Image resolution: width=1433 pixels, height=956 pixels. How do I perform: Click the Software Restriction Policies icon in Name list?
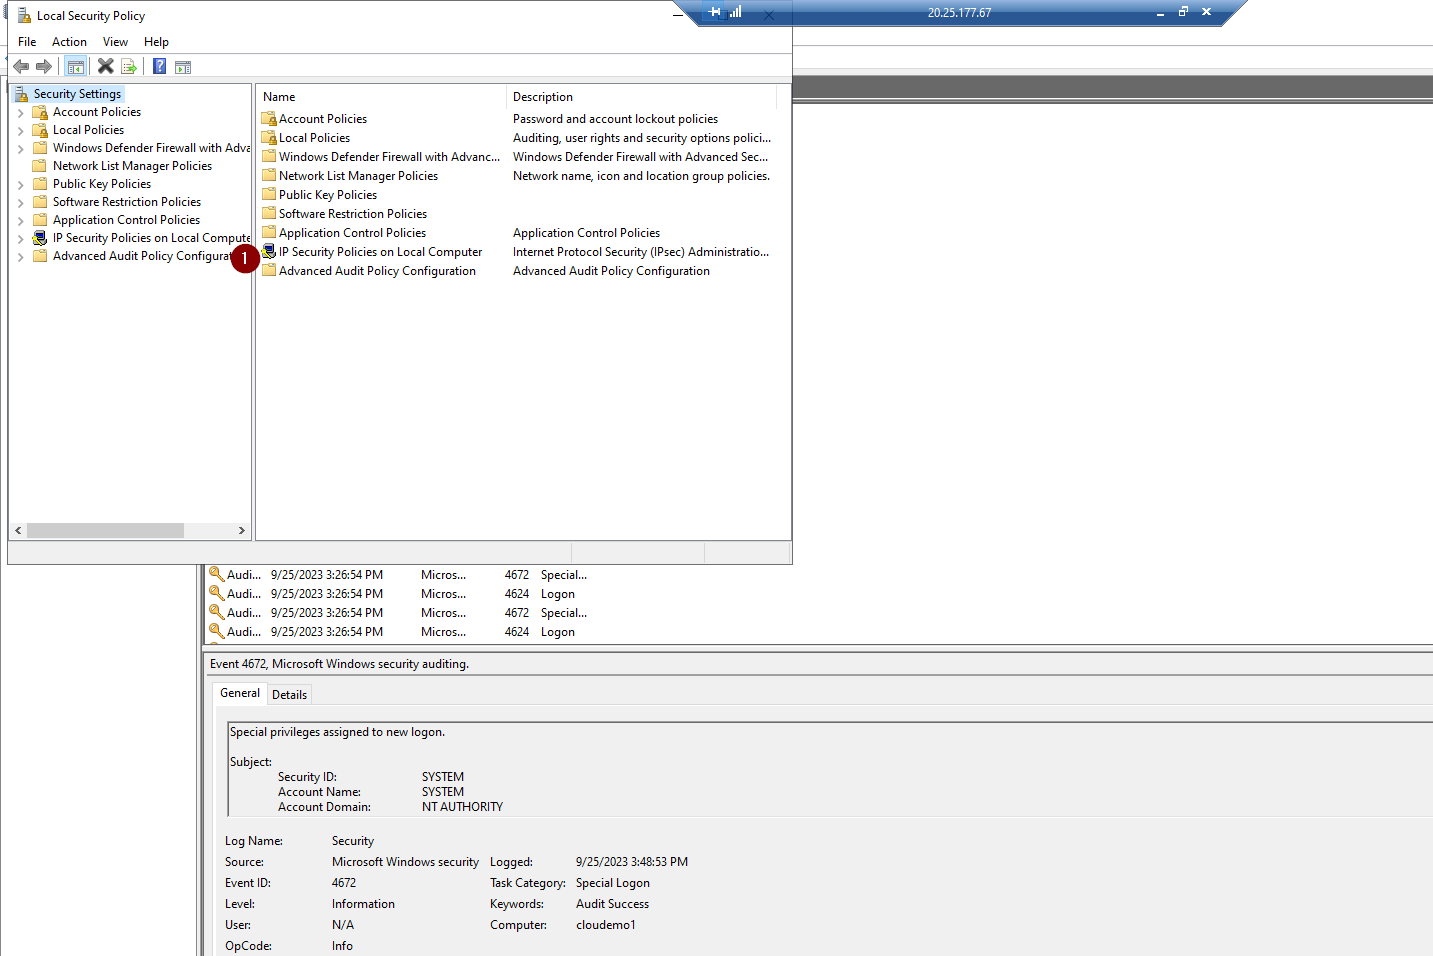click(x=269, y=214)
